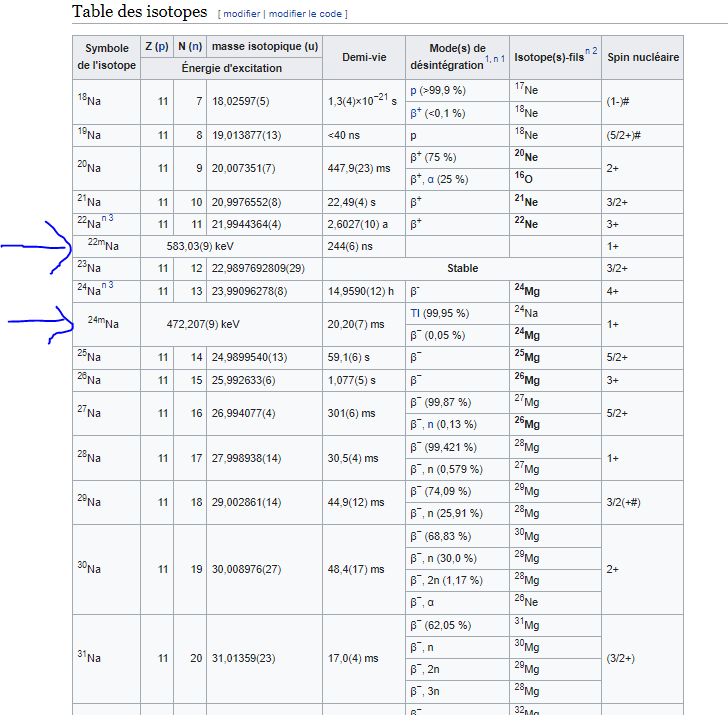Click the "Énergie d'excitation" header cell
This screenshot has width=728, height=715.
(231, 69)
